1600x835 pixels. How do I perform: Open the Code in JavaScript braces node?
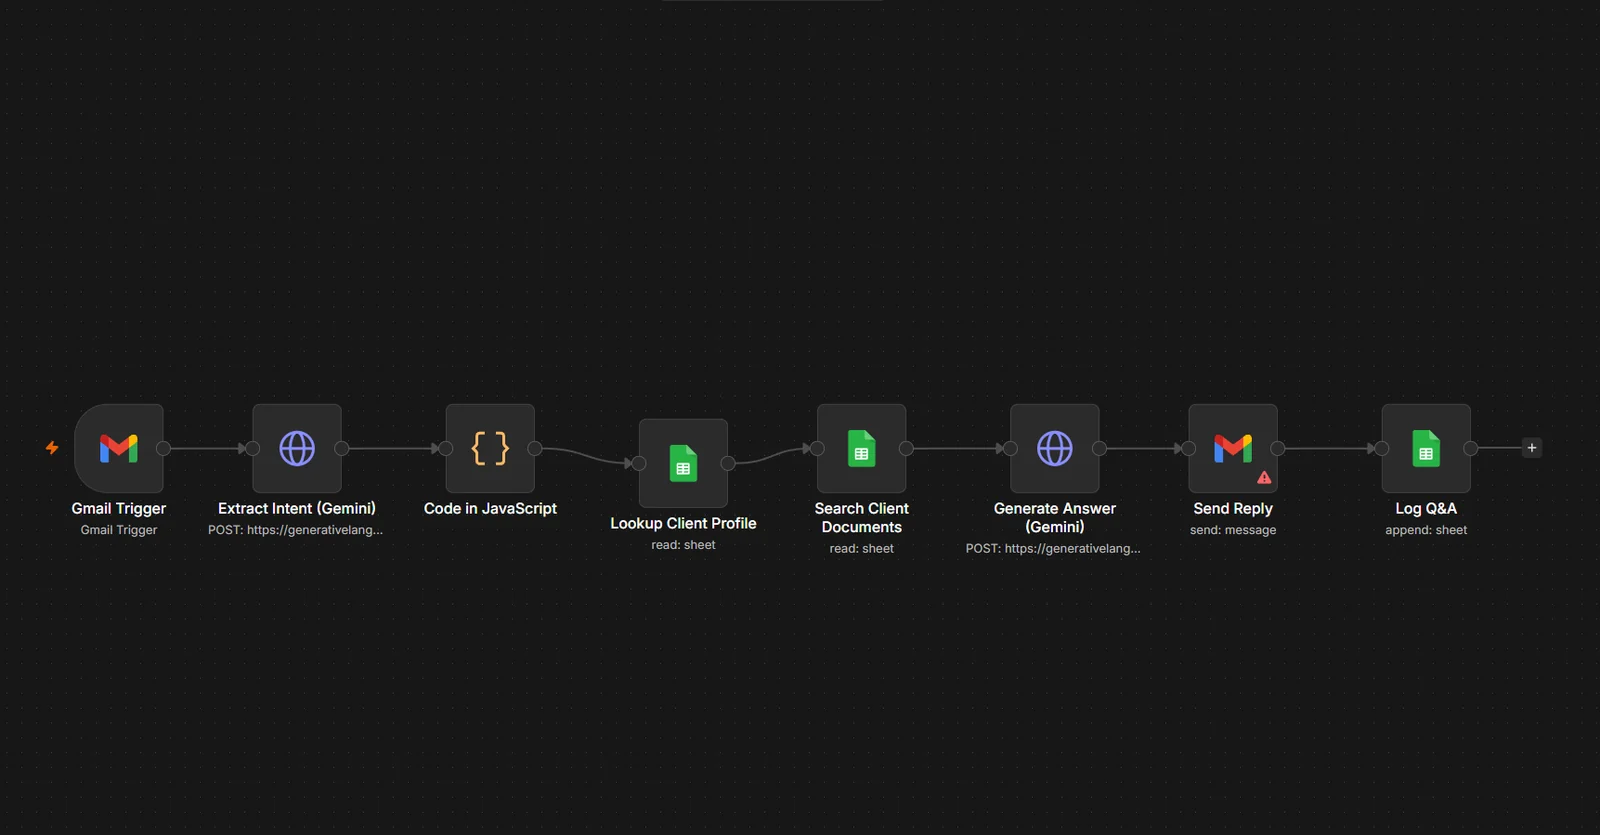(x=490, y=448)
